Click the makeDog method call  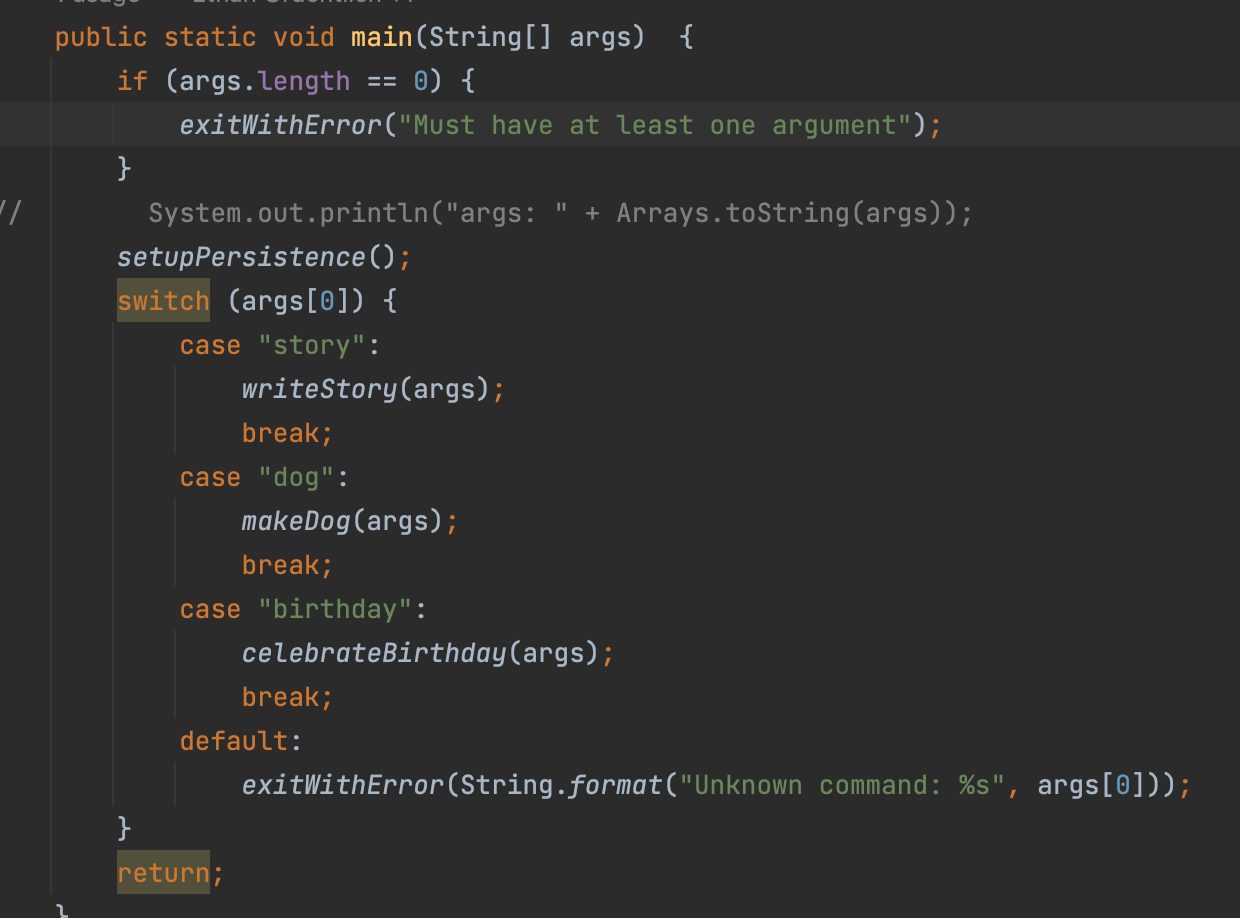click(x=296, y=521)
